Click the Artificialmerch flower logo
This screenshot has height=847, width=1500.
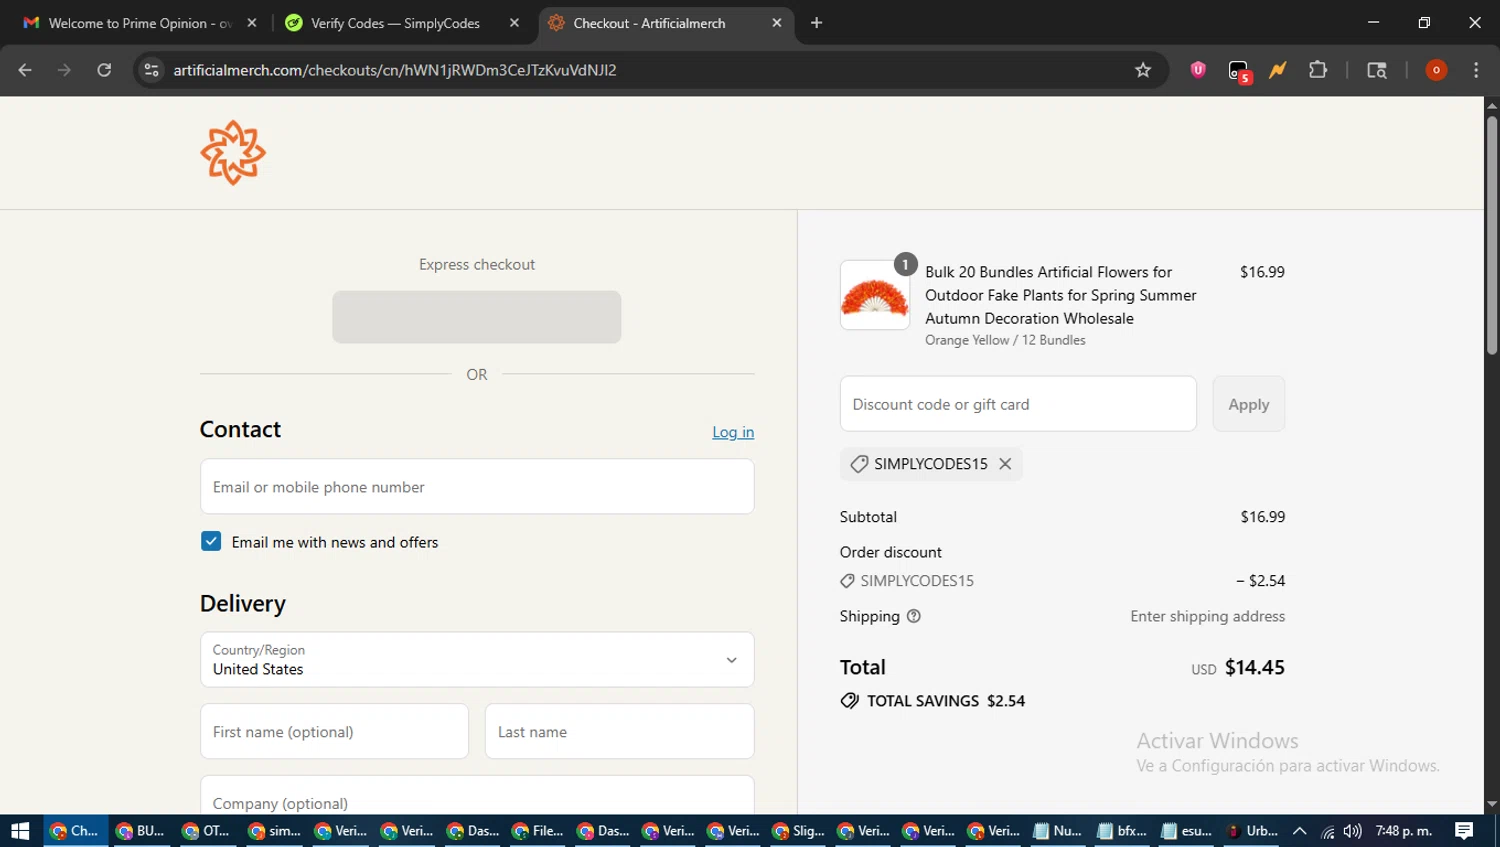tap(233, 153)
